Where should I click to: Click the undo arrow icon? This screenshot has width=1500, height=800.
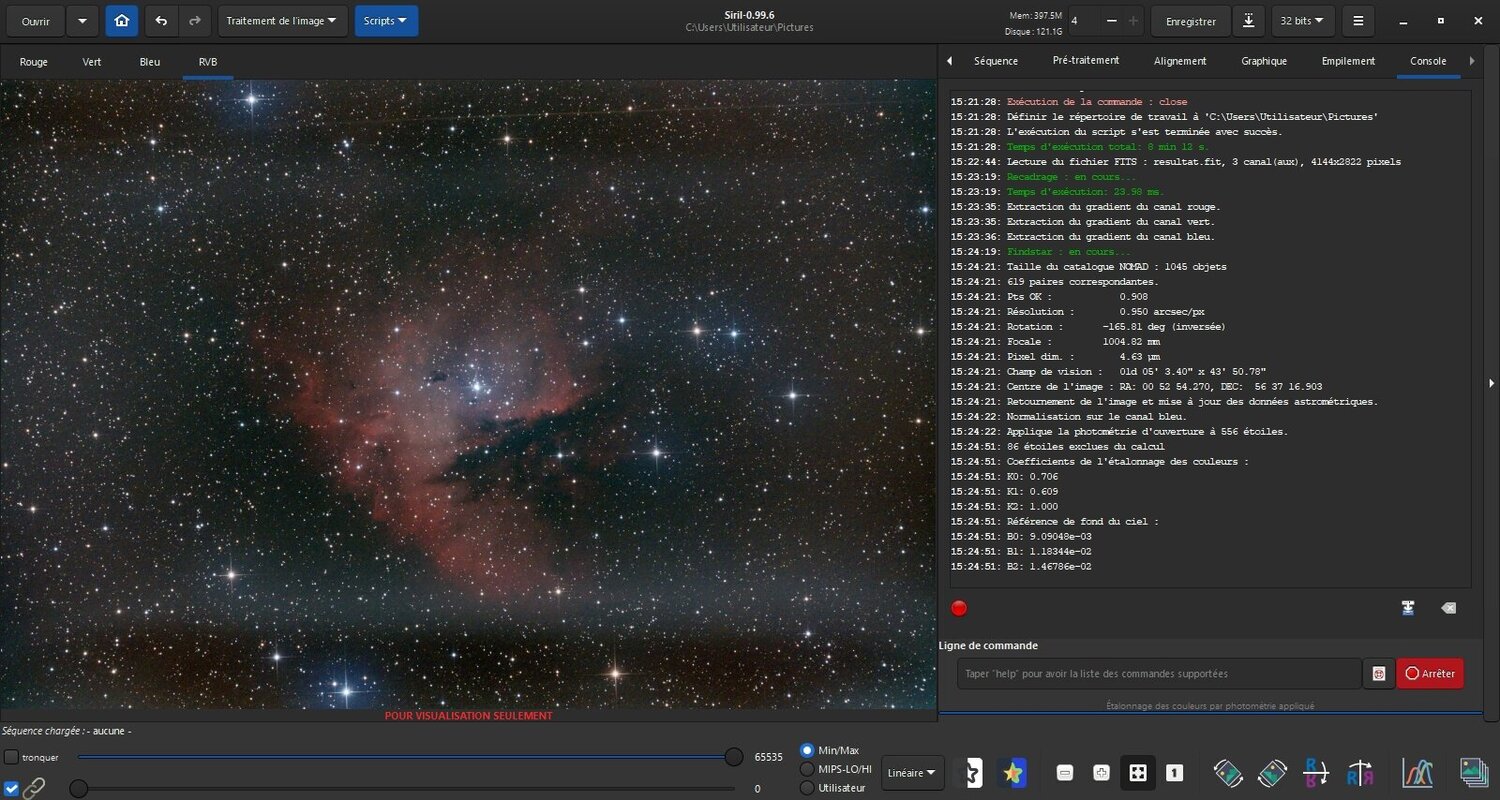tap(160, 20)
